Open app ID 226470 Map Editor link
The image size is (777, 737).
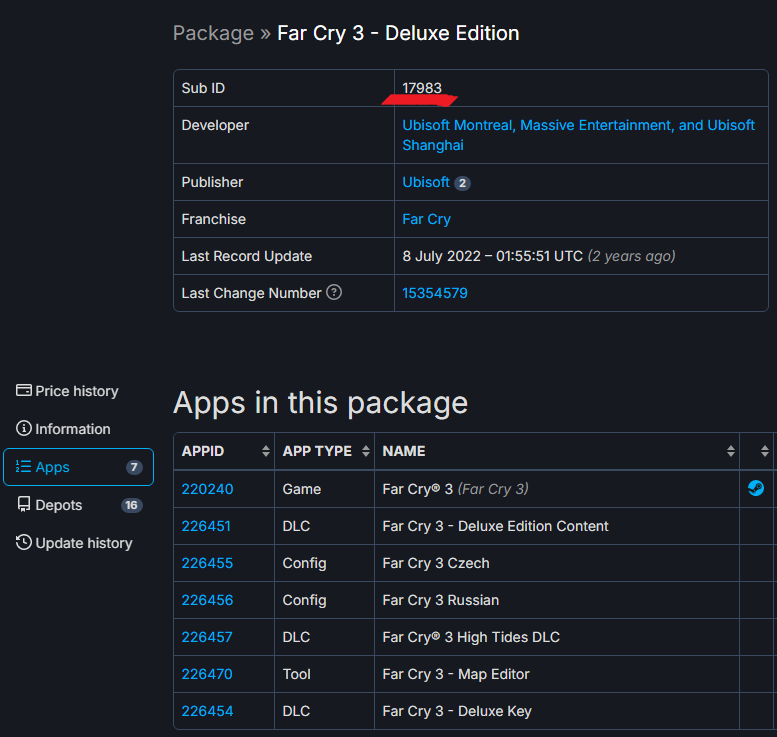click(x=207, y=674)
